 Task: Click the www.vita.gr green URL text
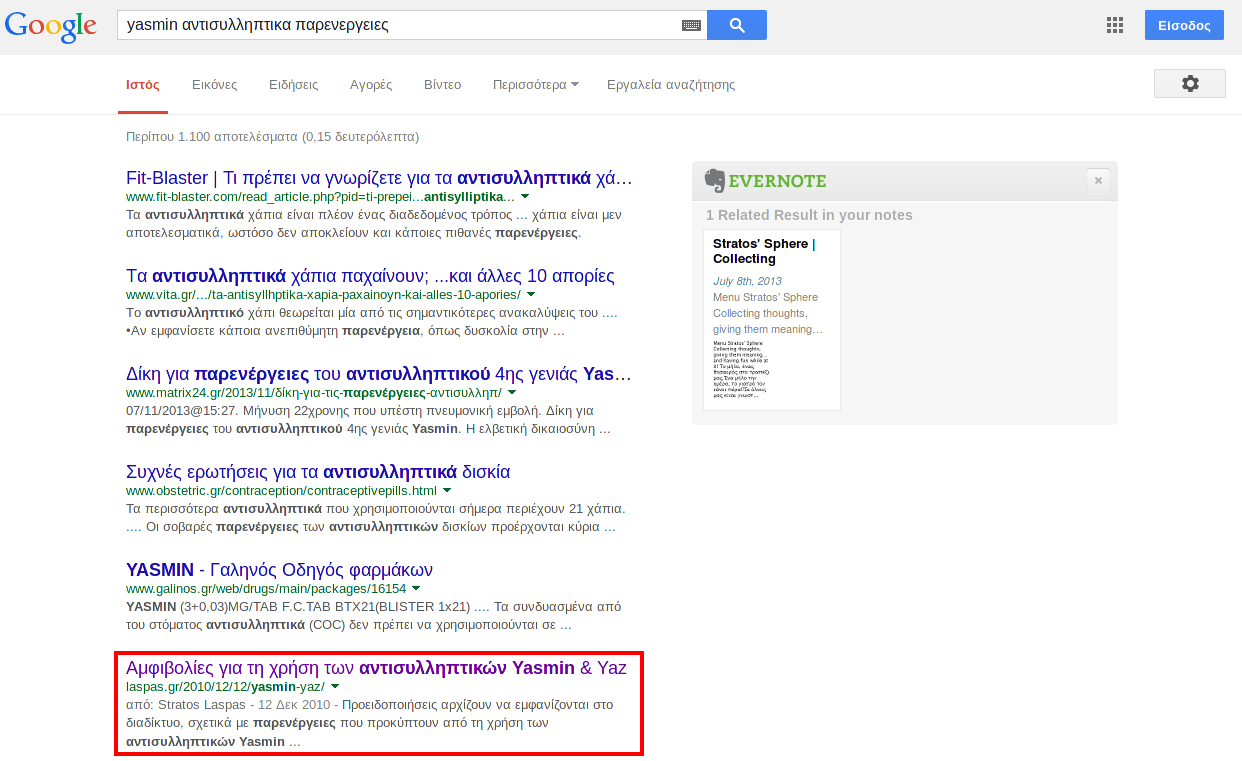coord(323,295)
